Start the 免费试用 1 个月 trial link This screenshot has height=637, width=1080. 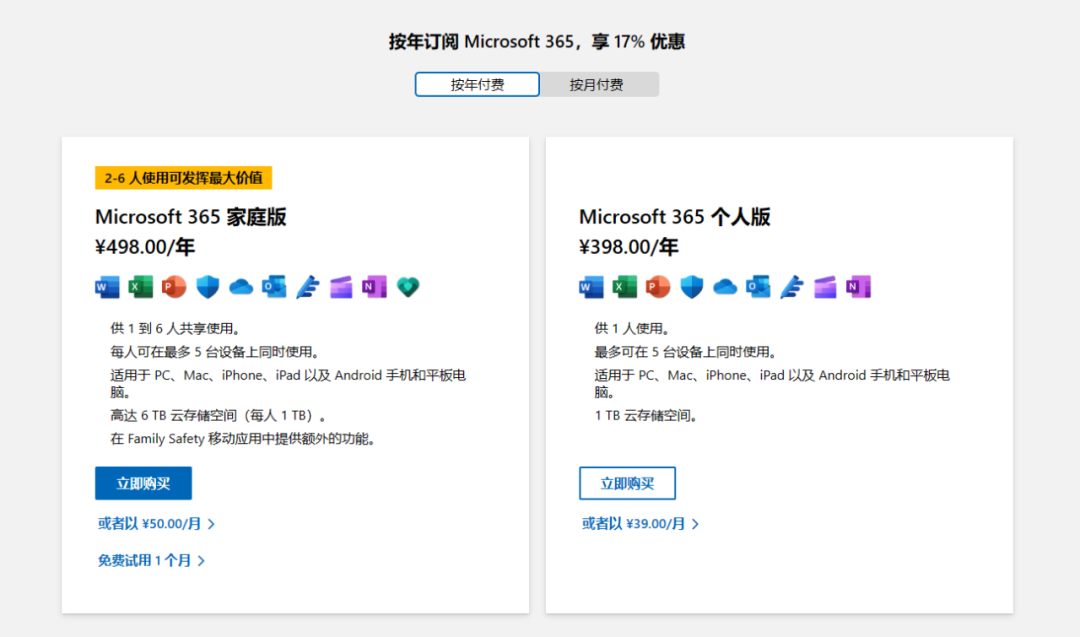(152, 561)
